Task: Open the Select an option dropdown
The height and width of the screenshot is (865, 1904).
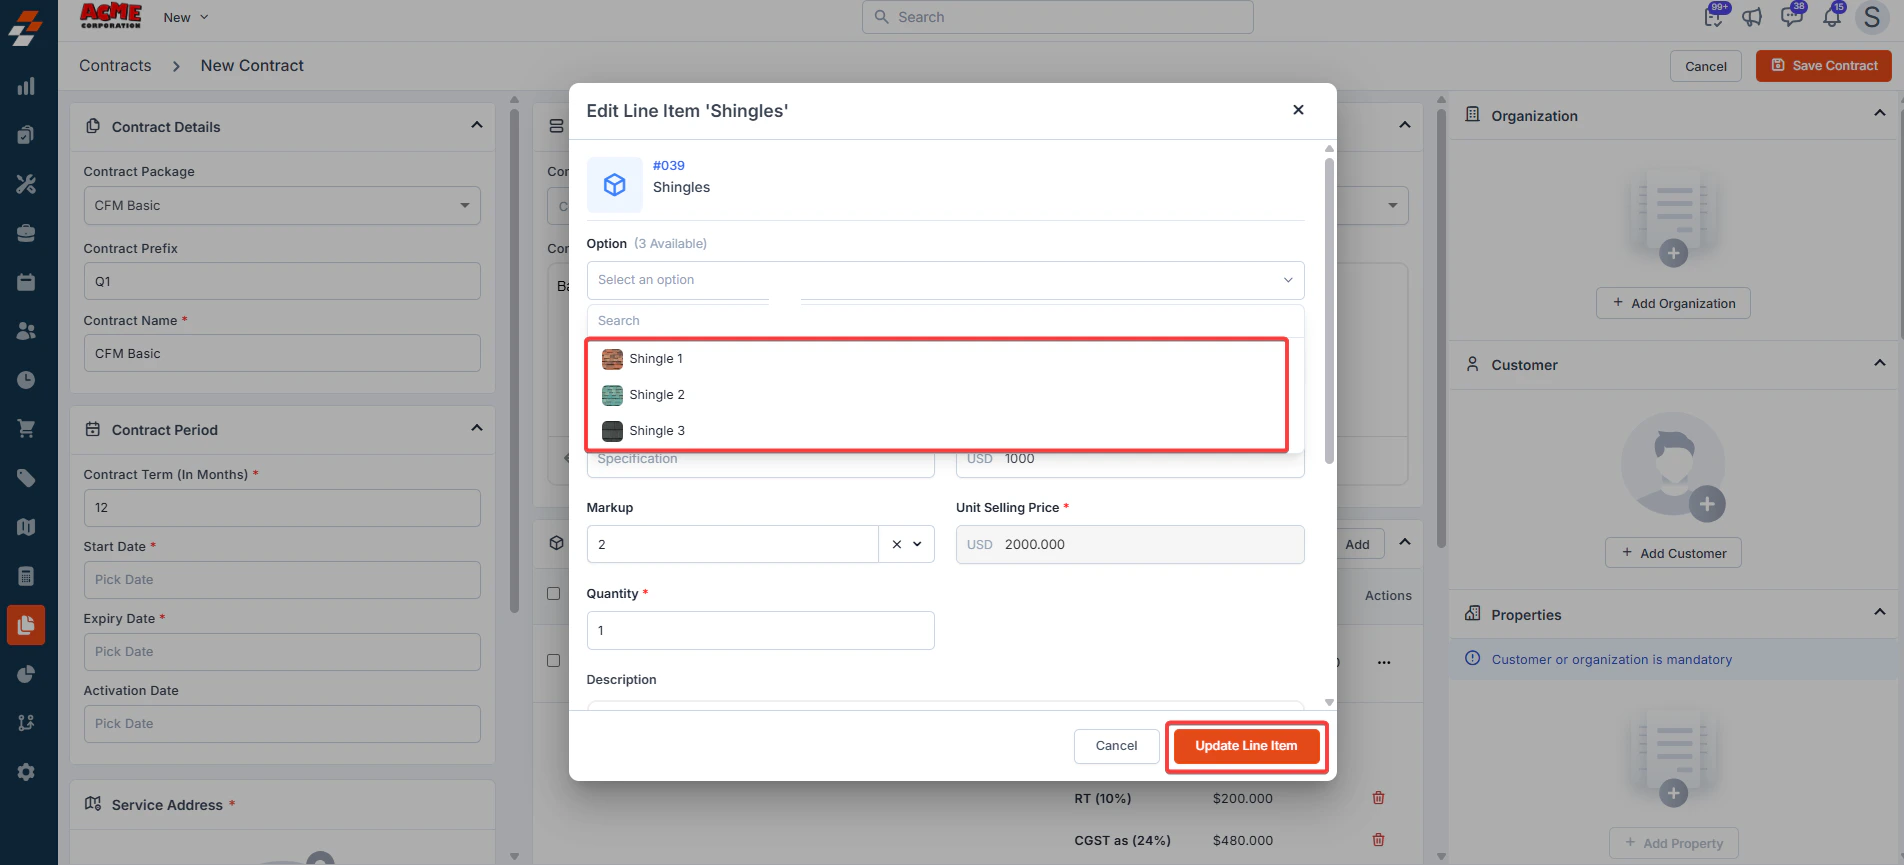Action: click(945, 280)
